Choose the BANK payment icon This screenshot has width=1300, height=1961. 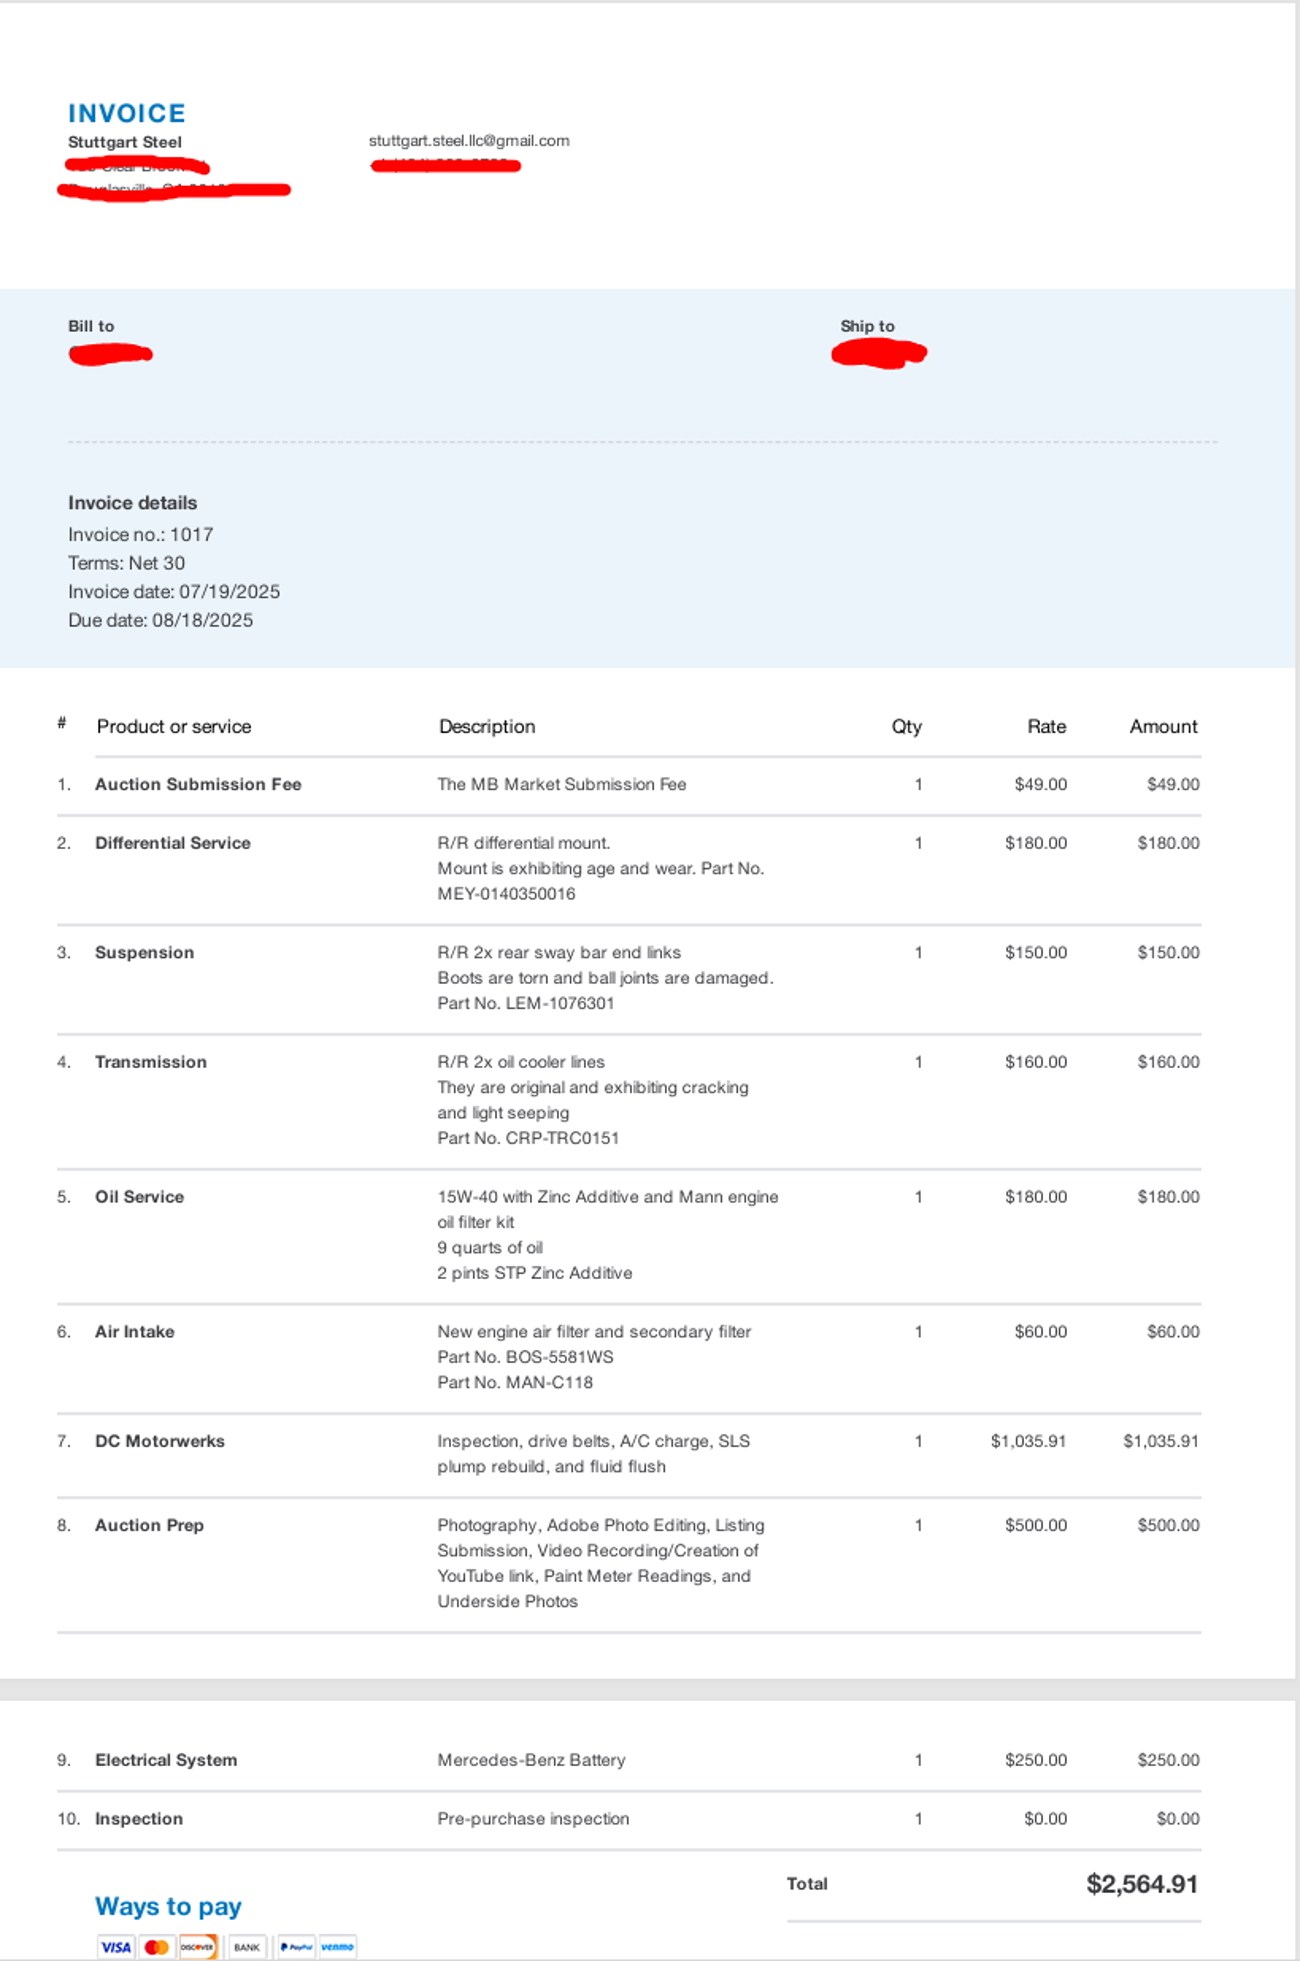(246, 1946)
